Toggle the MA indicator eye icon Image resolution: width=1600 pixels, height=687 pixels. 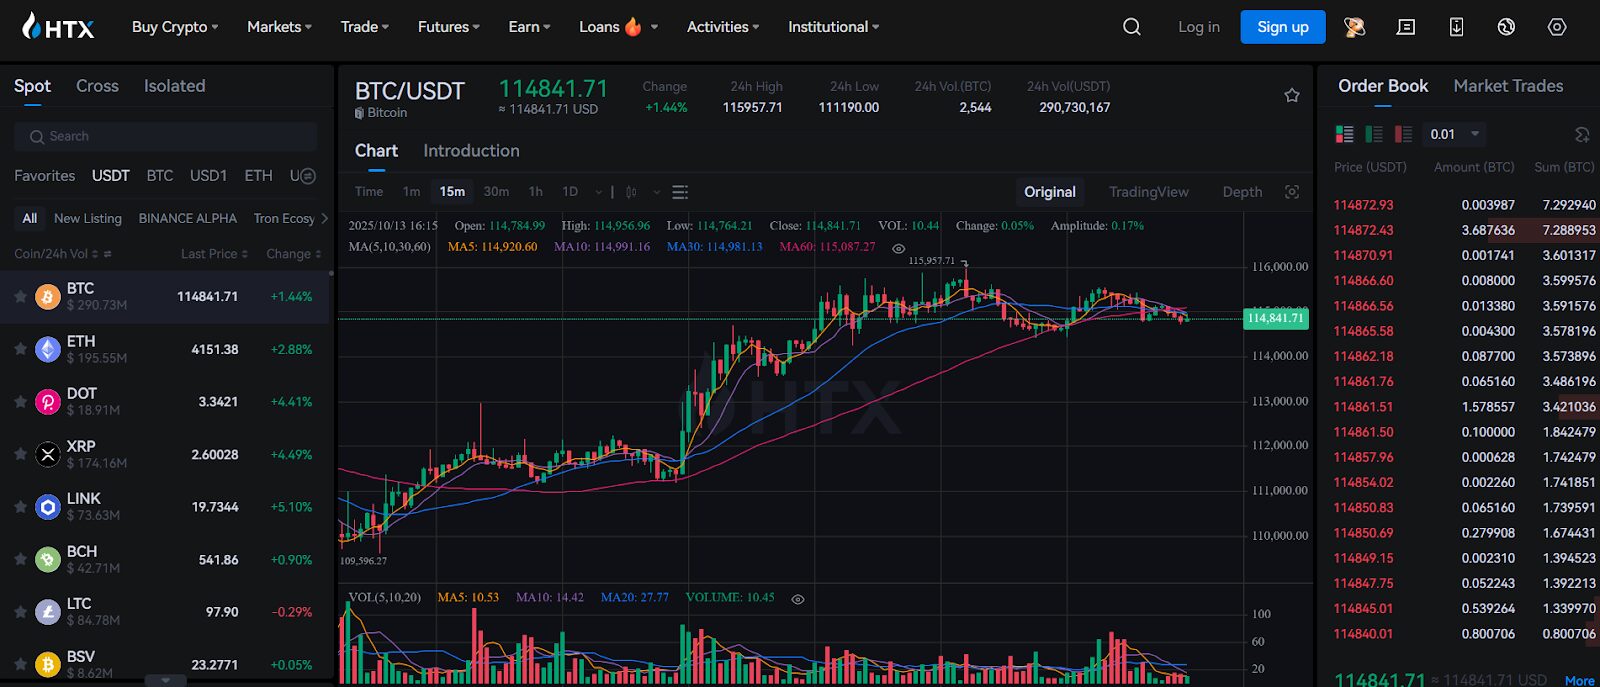(898, 248)
